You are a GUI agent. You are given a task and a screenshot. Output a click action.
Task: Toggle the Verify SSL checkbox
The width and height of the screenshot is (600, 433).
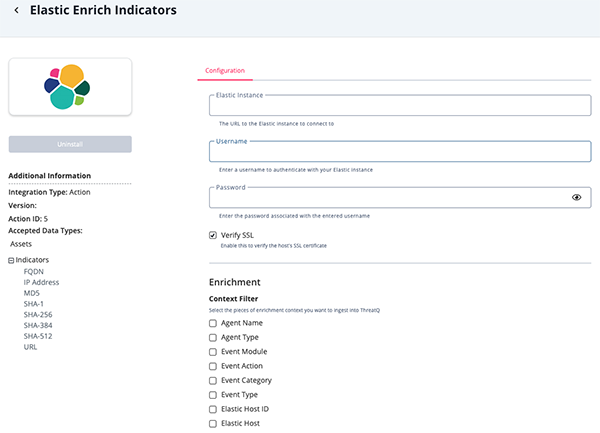tap(213, 235)
